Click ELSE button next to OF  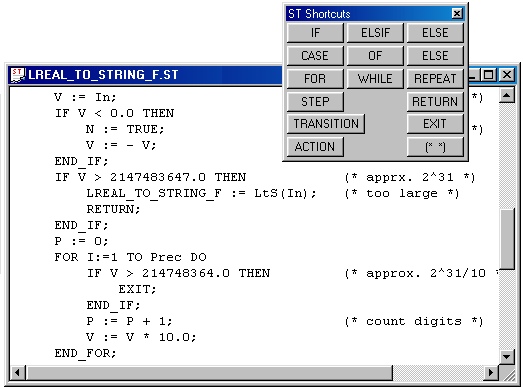435,55
